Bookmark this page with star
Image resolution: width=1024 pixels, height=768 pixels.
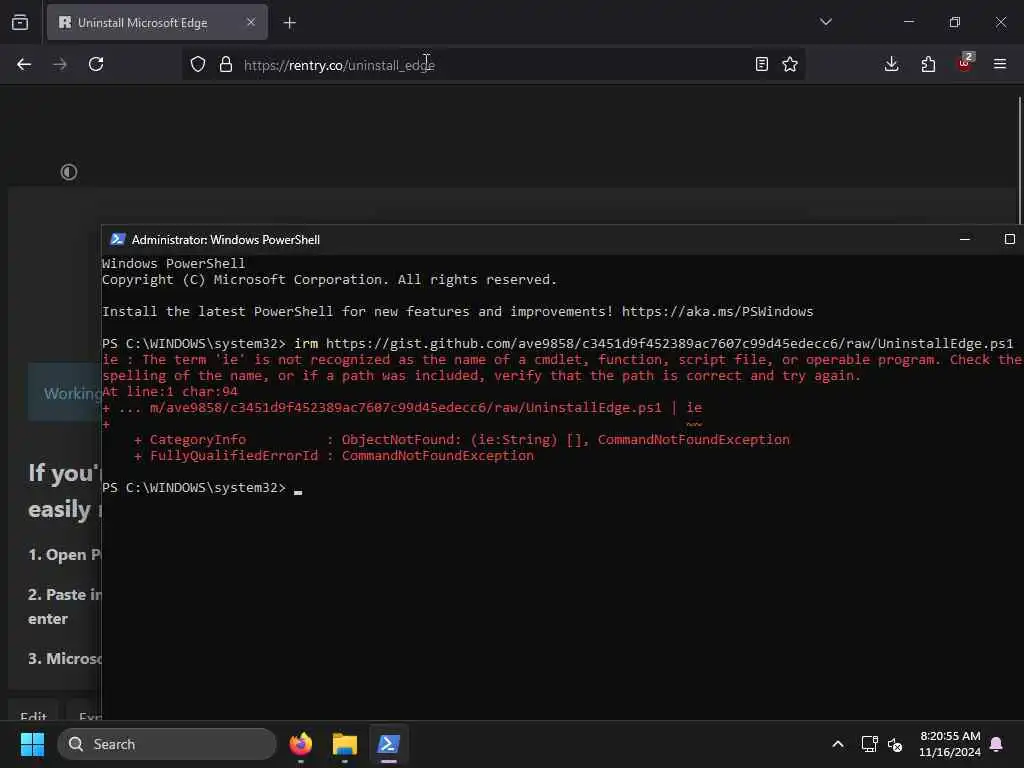tap(790, 64)
